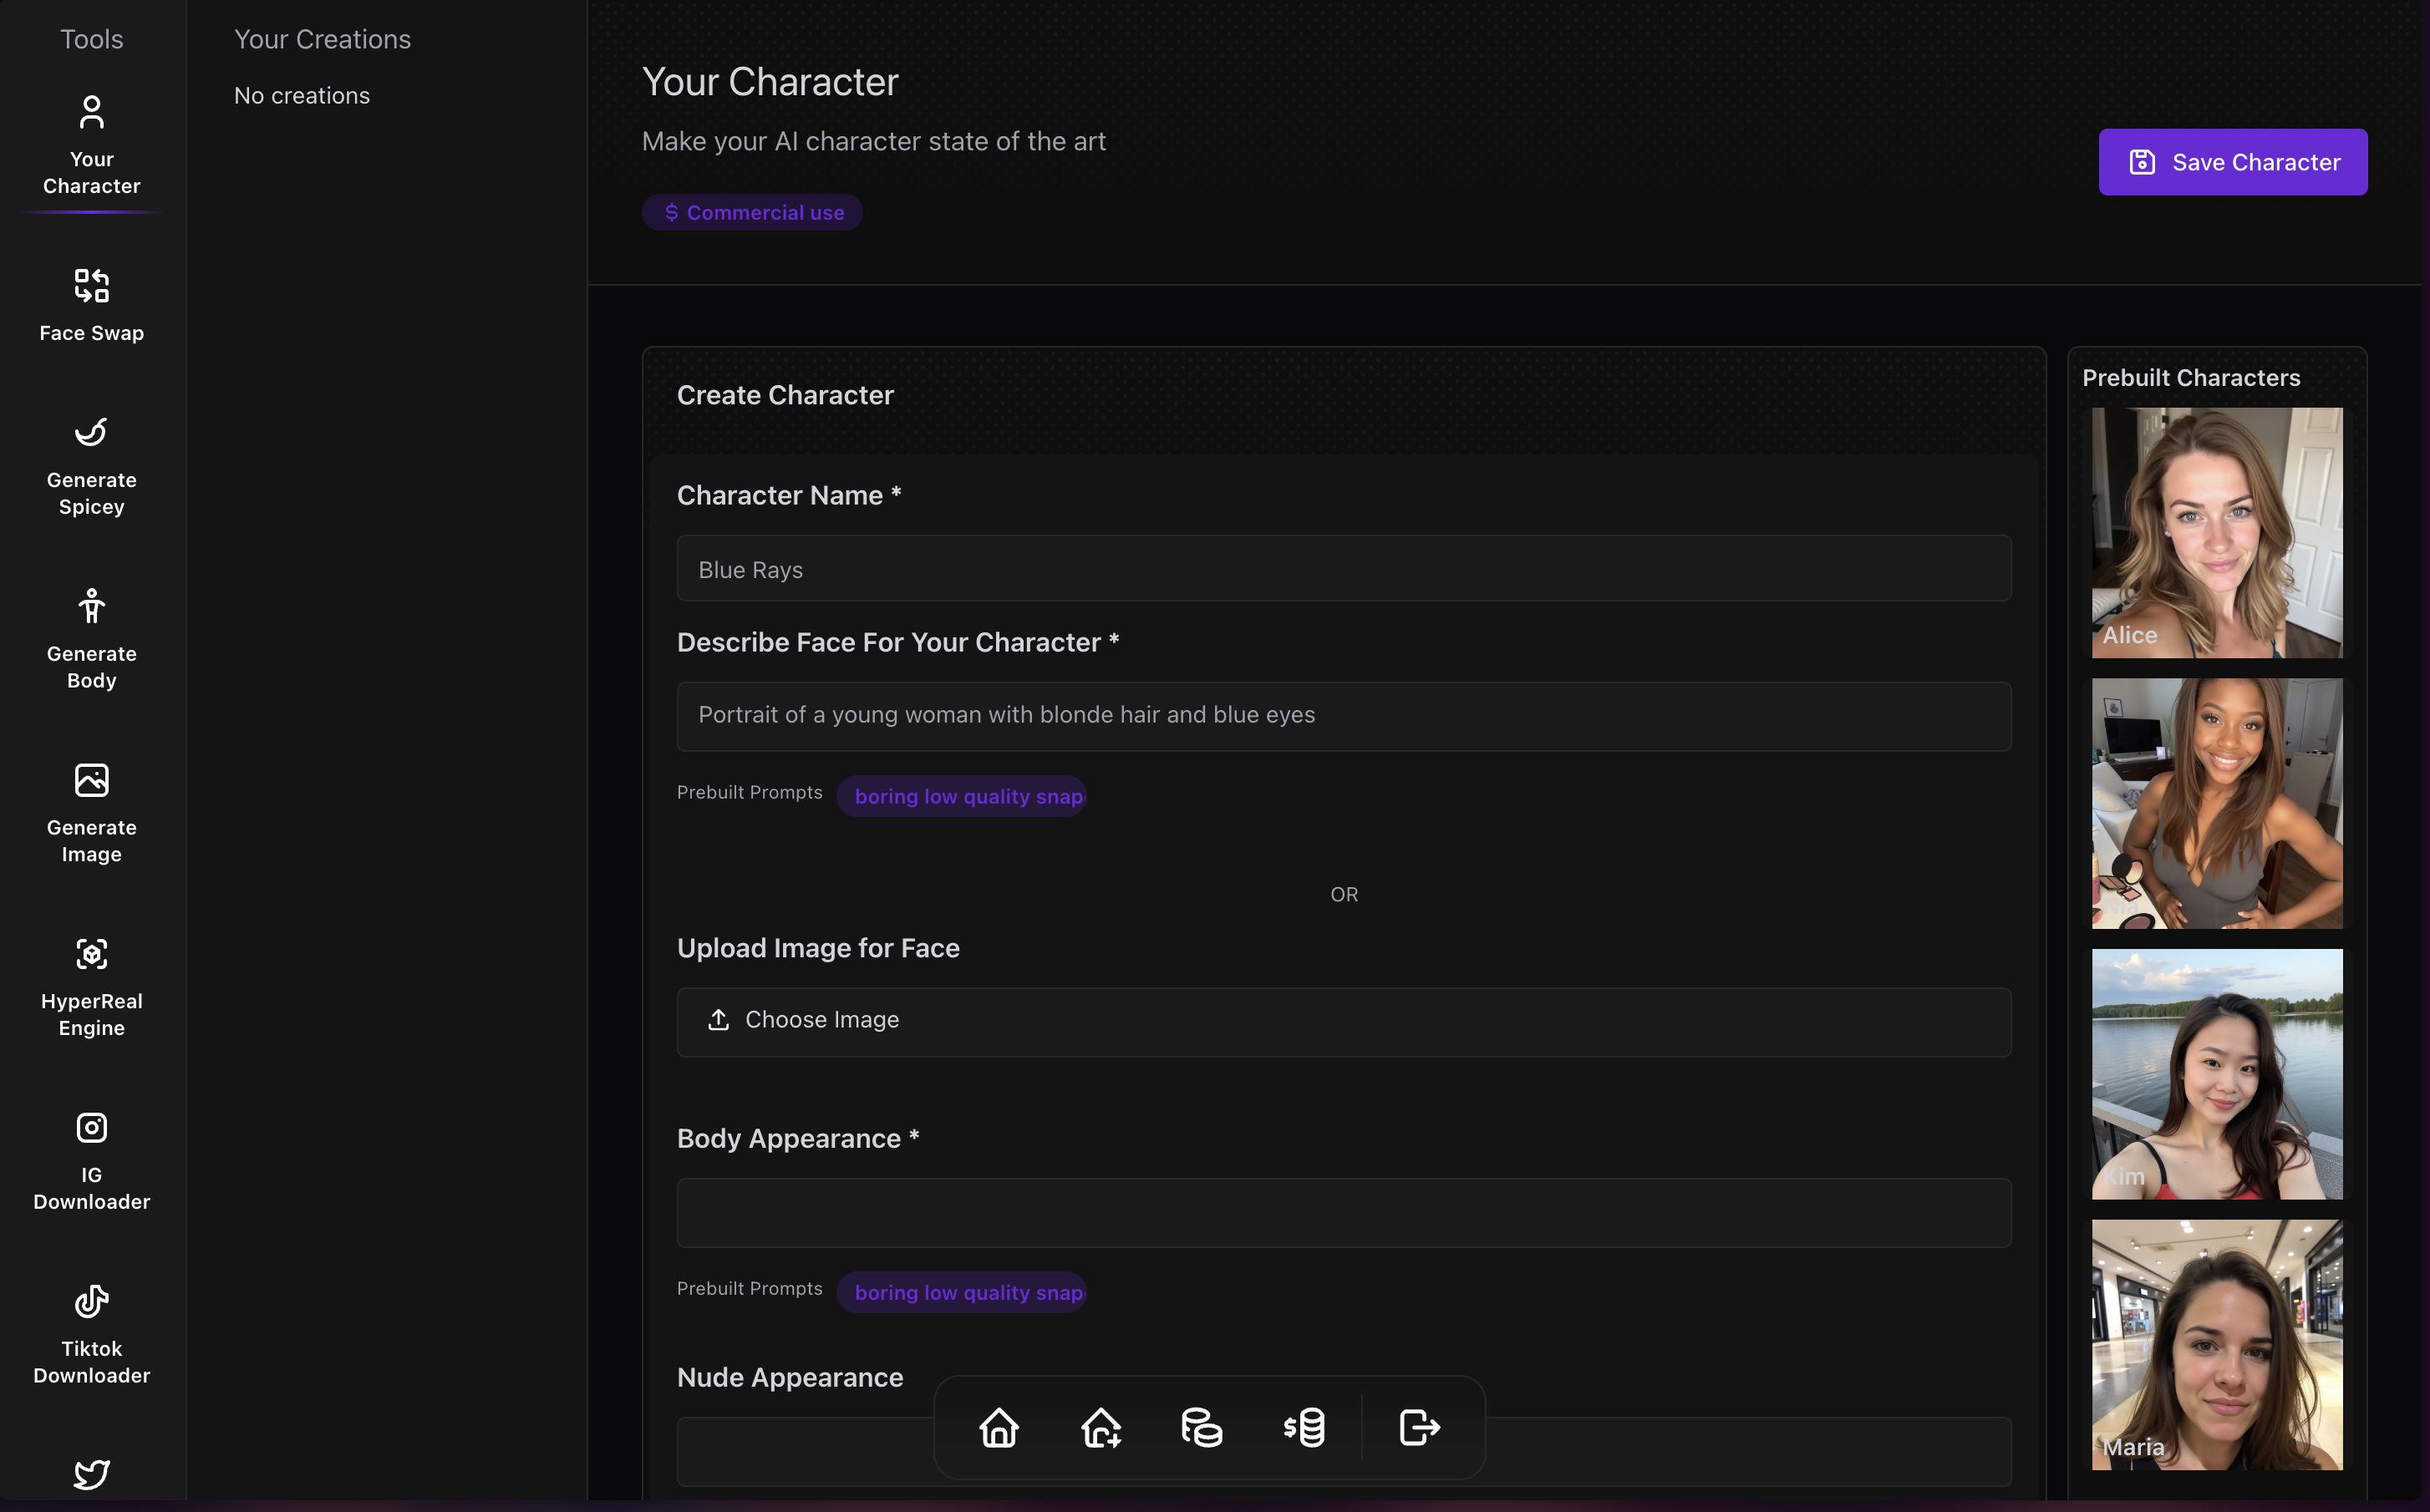Image resolution: width=2430 pixels, height=1512 pixels.
Task: Click the logout icon in bottom dock
Action: pos(1418,1427)
